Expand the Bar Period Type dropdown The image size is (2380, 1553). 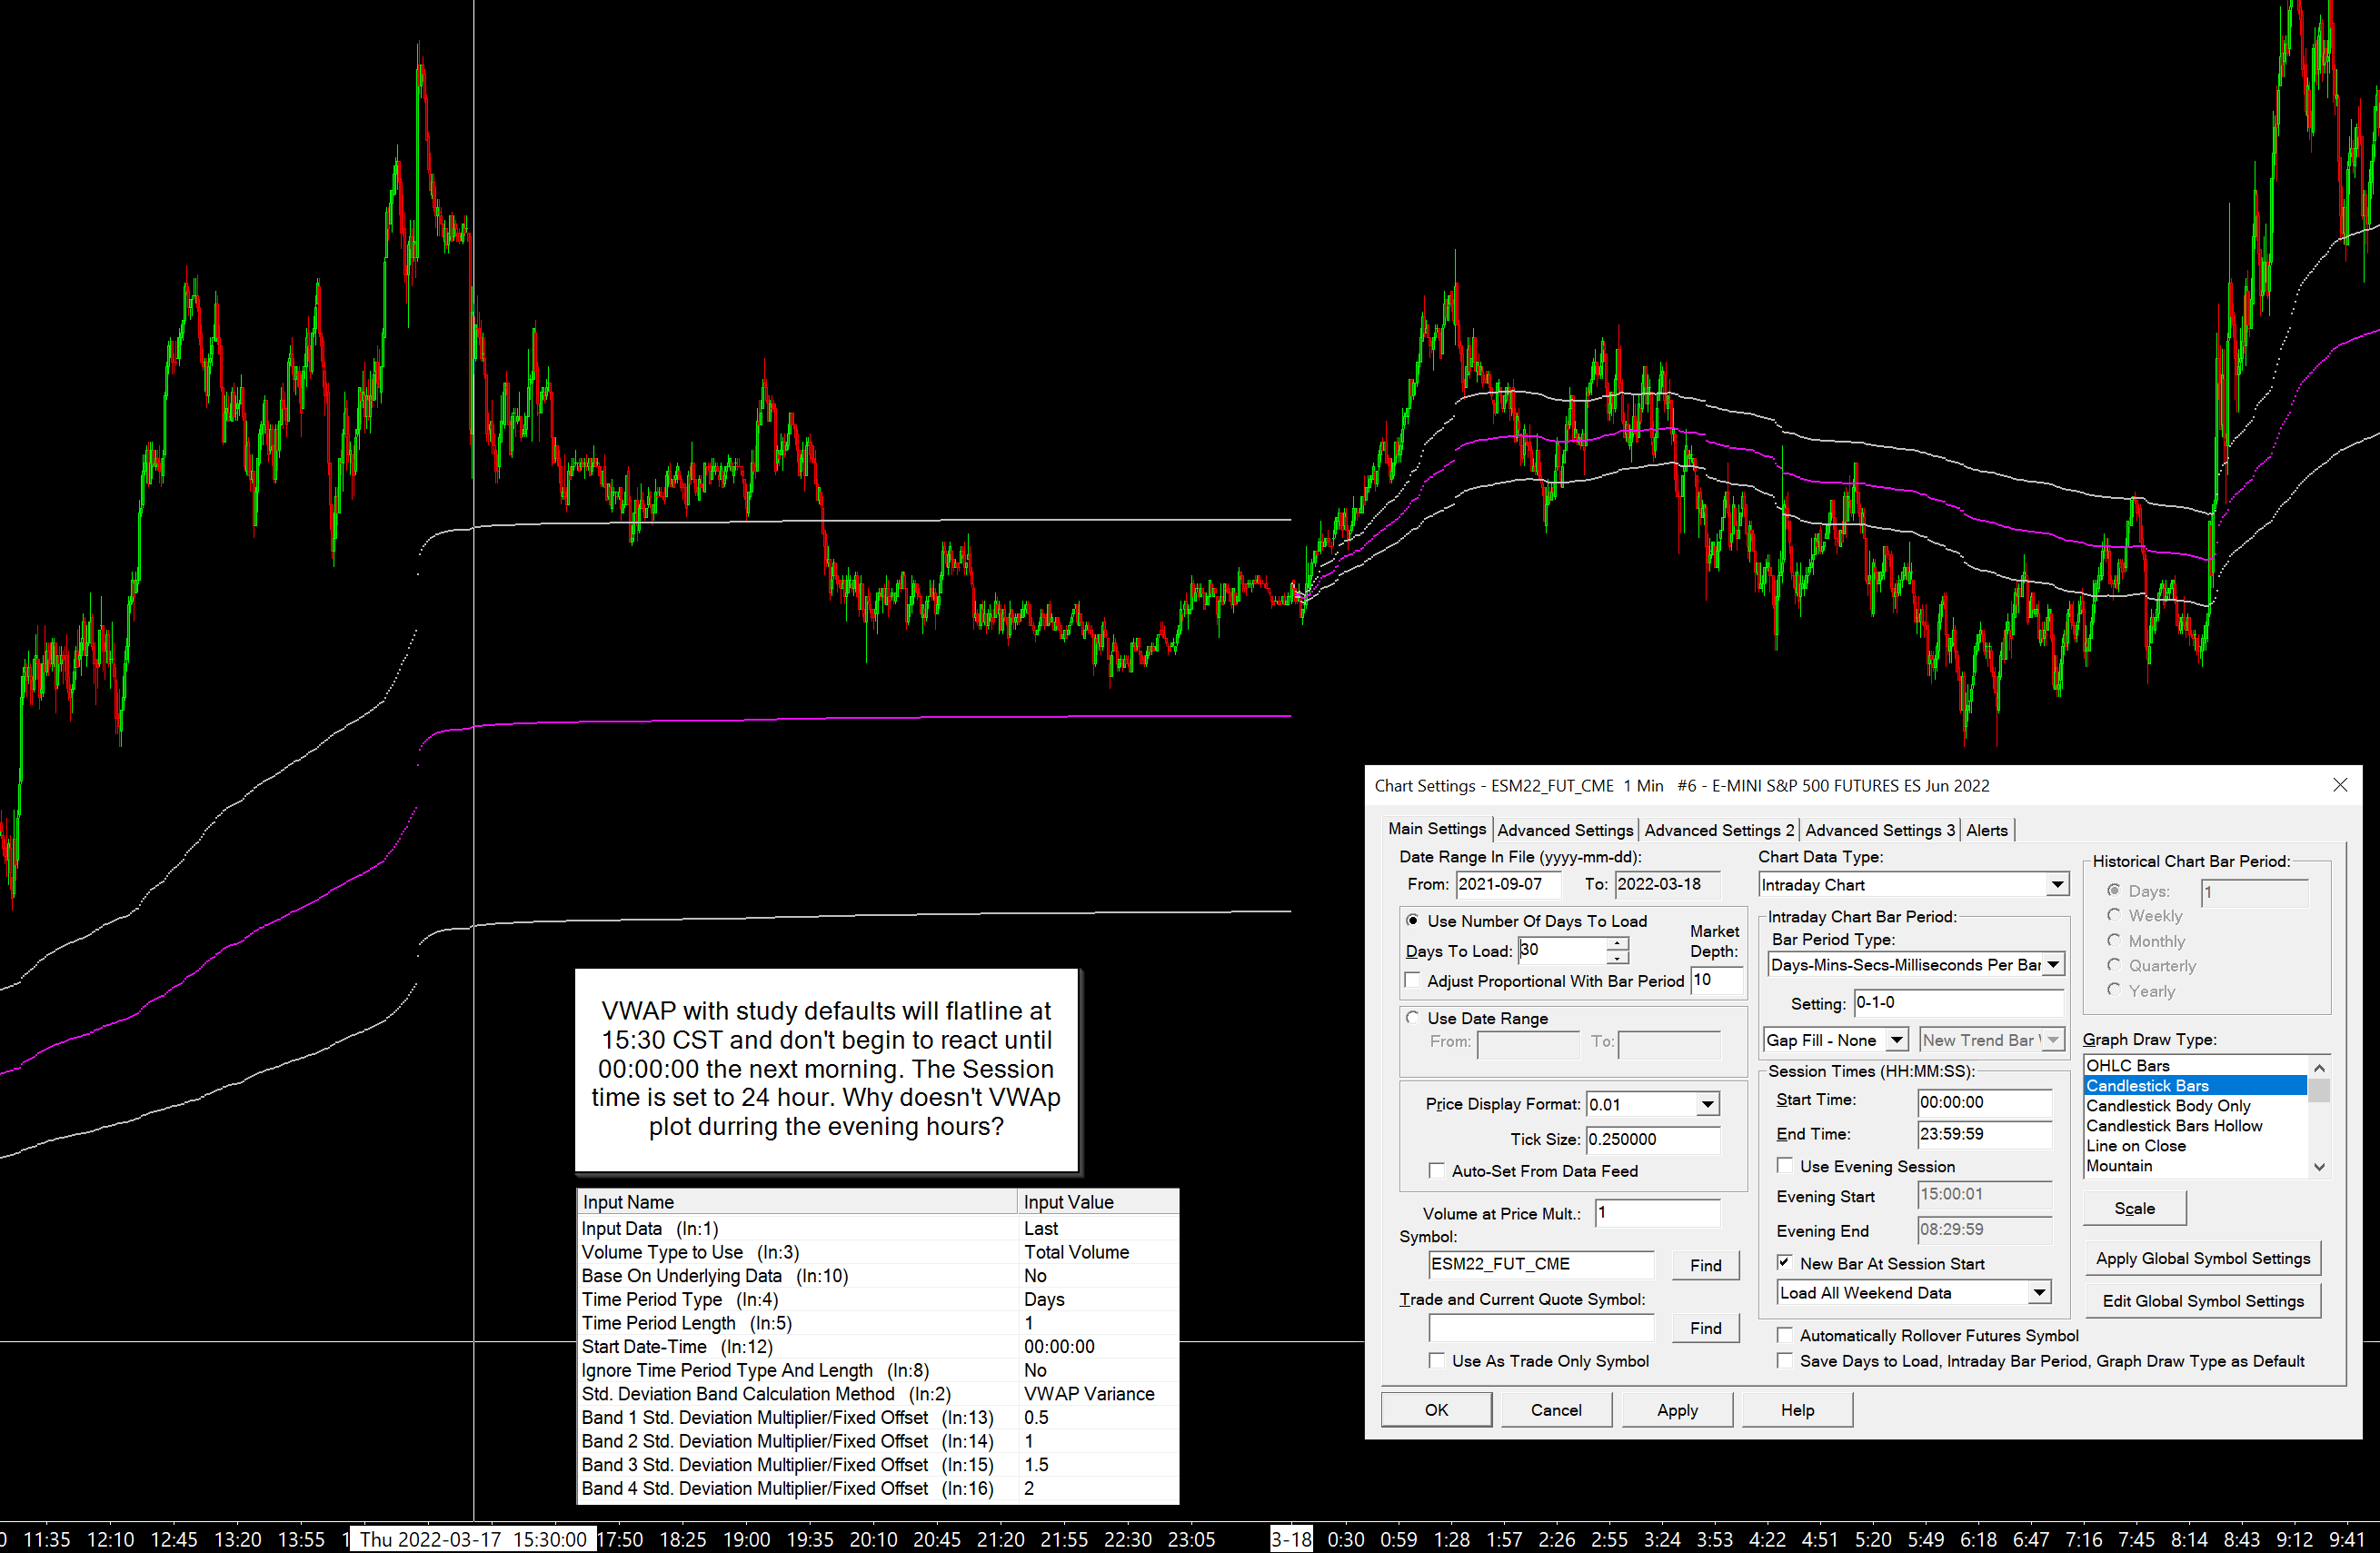tap(2052, 965)
